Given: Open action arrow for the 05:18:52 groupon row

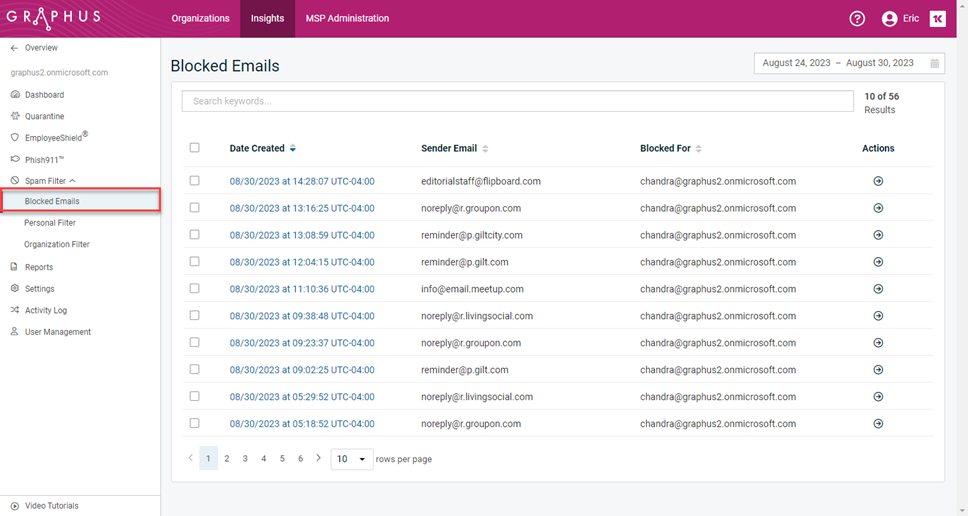Looking at the screenshot, I should click(878, 423).
